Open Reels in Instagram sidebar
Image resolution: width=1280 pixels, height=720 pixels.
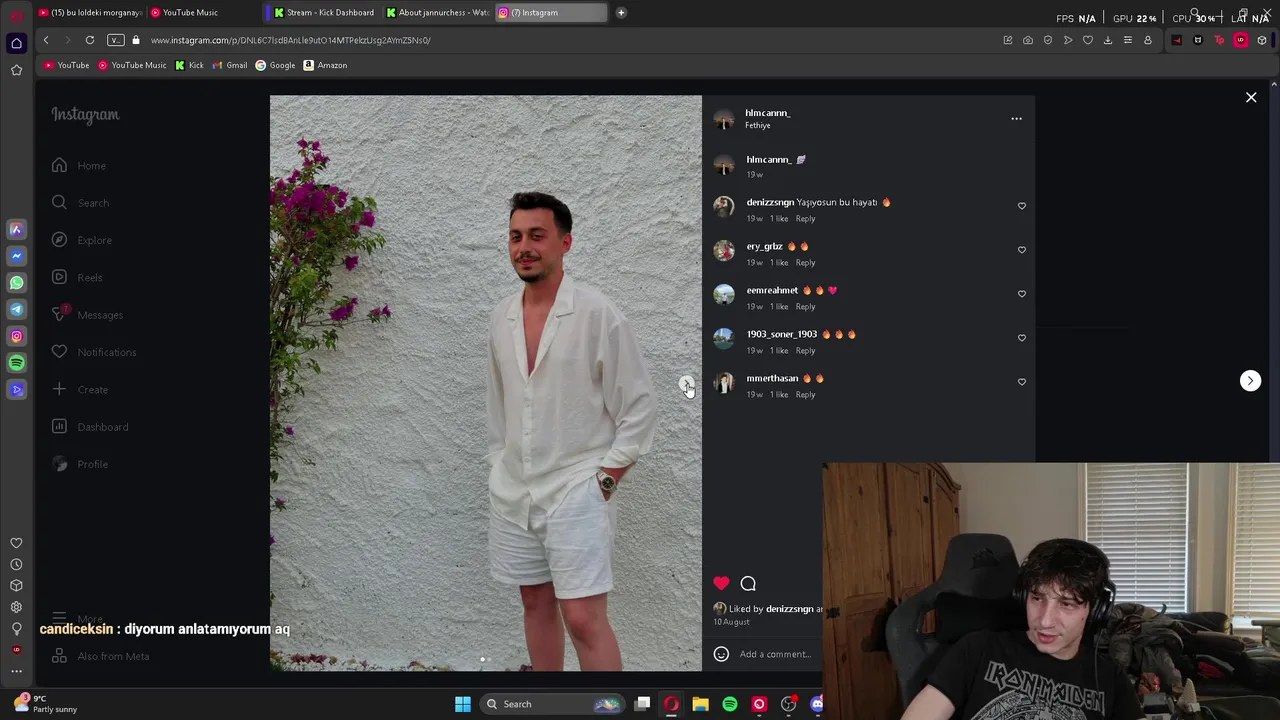pyautogui.click(x=77, y=277)
